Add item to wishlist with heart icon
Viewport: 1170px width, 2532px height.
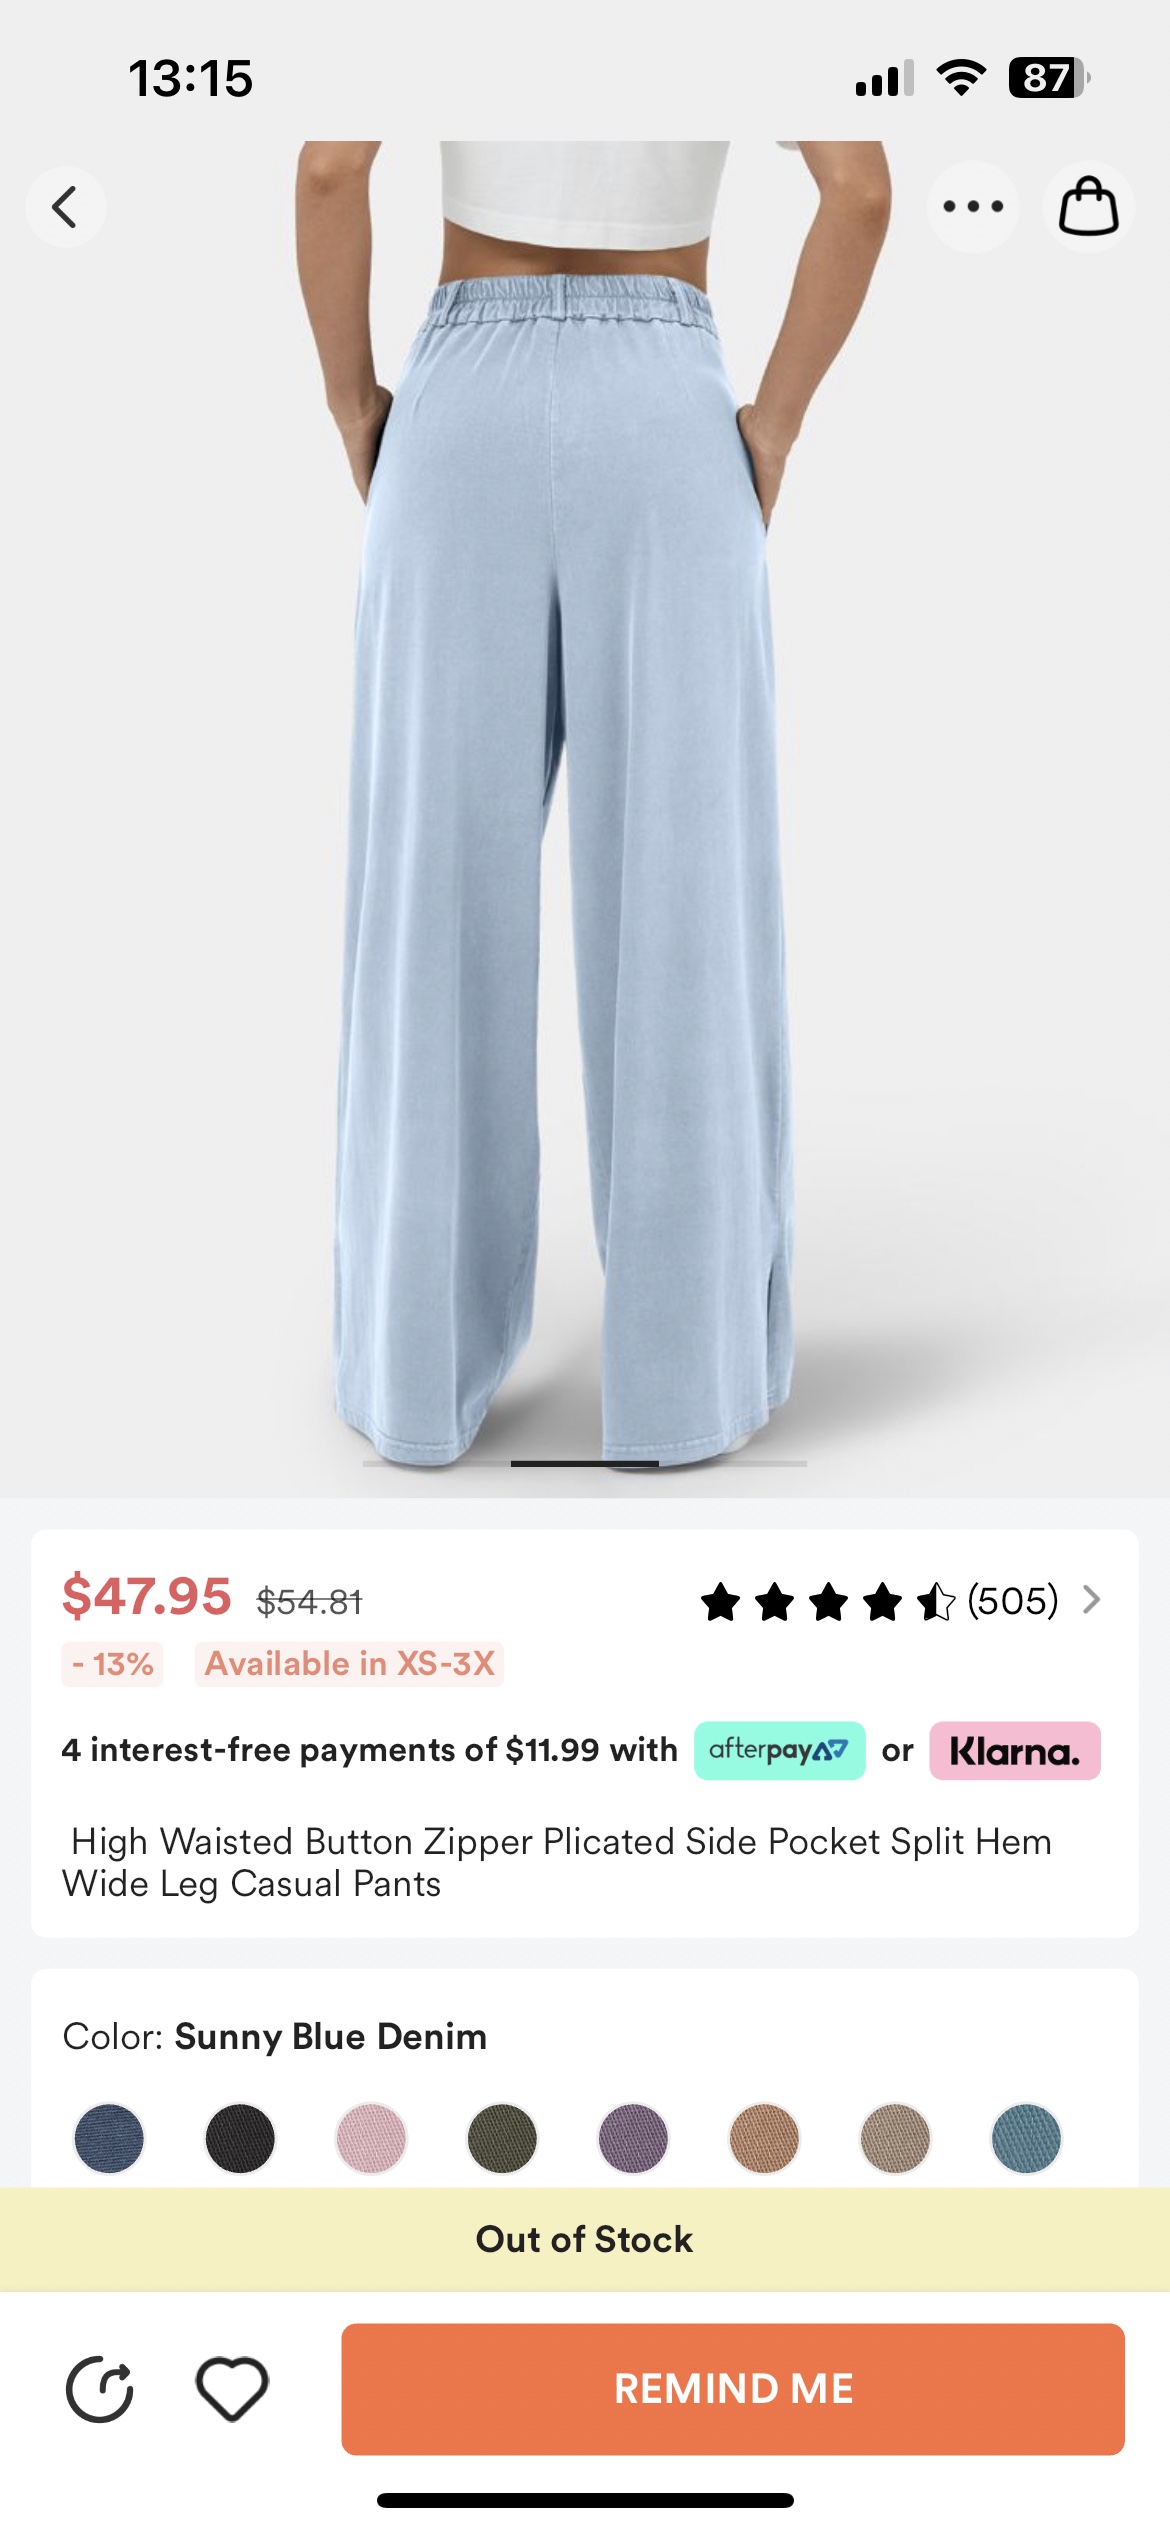232,2389
